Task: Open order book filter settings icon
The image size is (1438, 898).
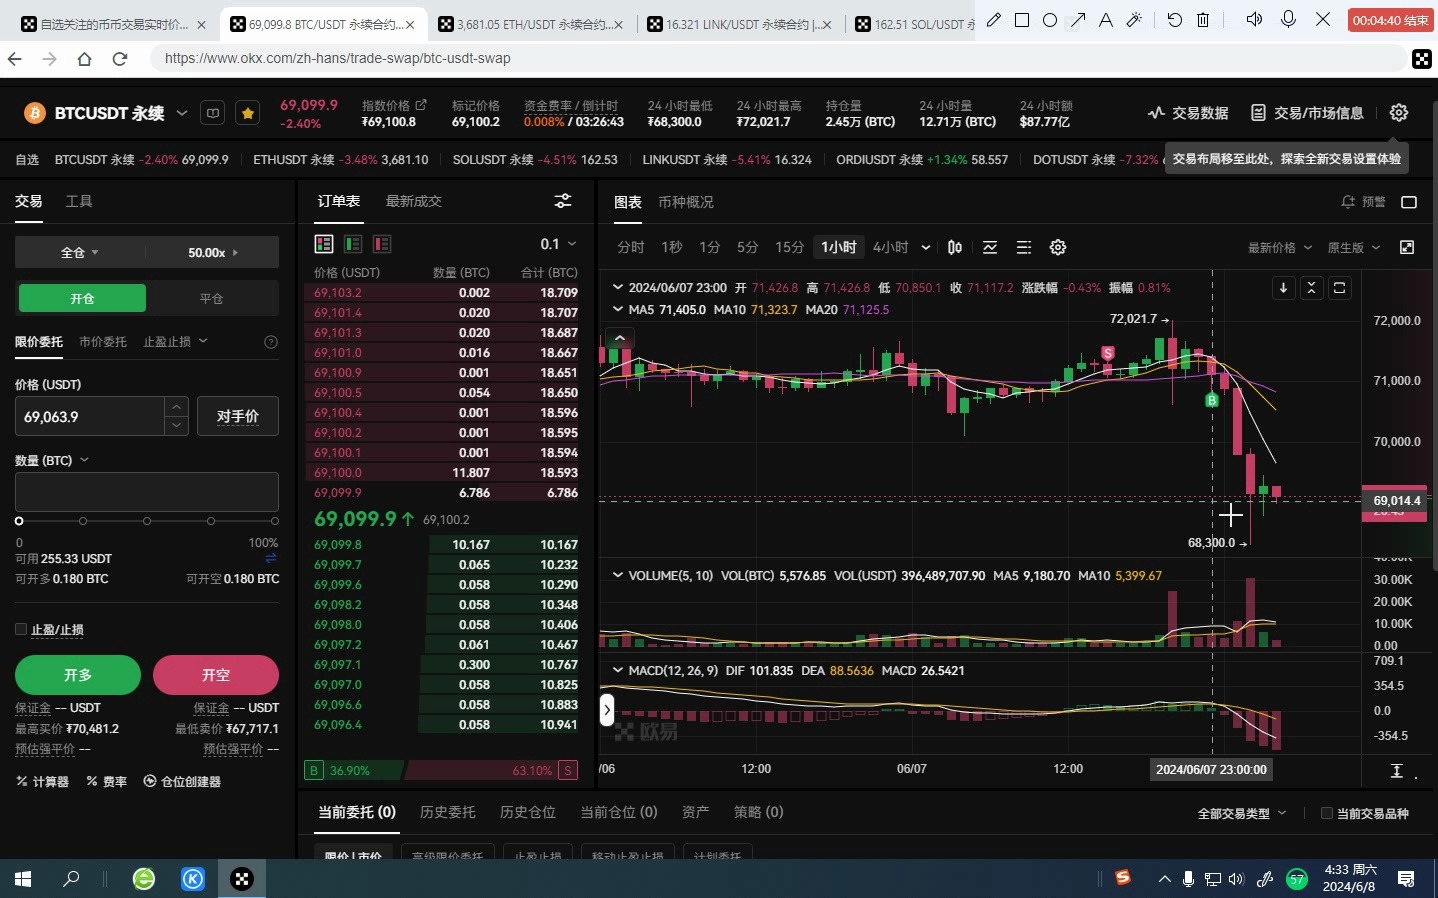Action: (x=563, y=201)
